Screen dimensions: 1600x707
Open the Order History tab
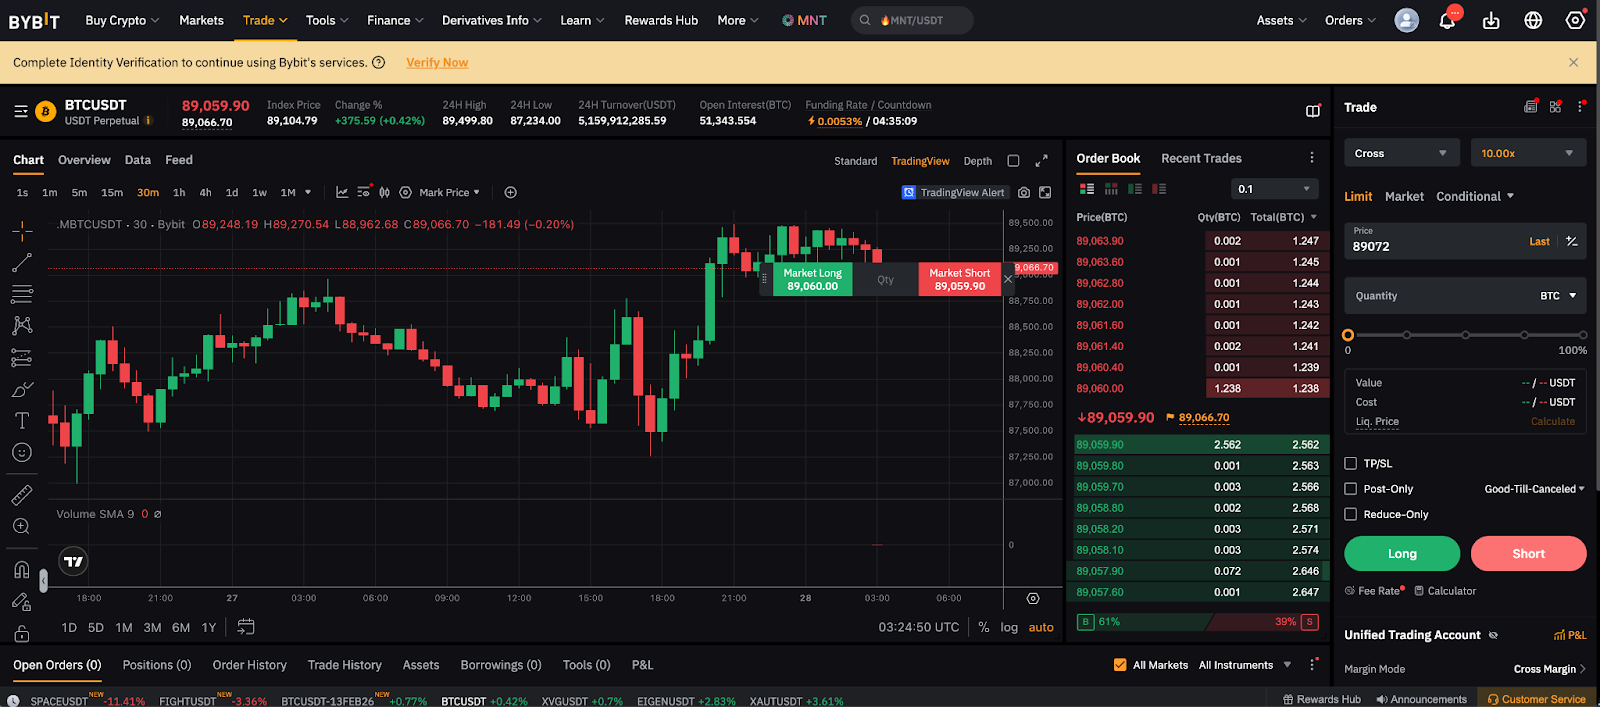(x=249, y=665)
